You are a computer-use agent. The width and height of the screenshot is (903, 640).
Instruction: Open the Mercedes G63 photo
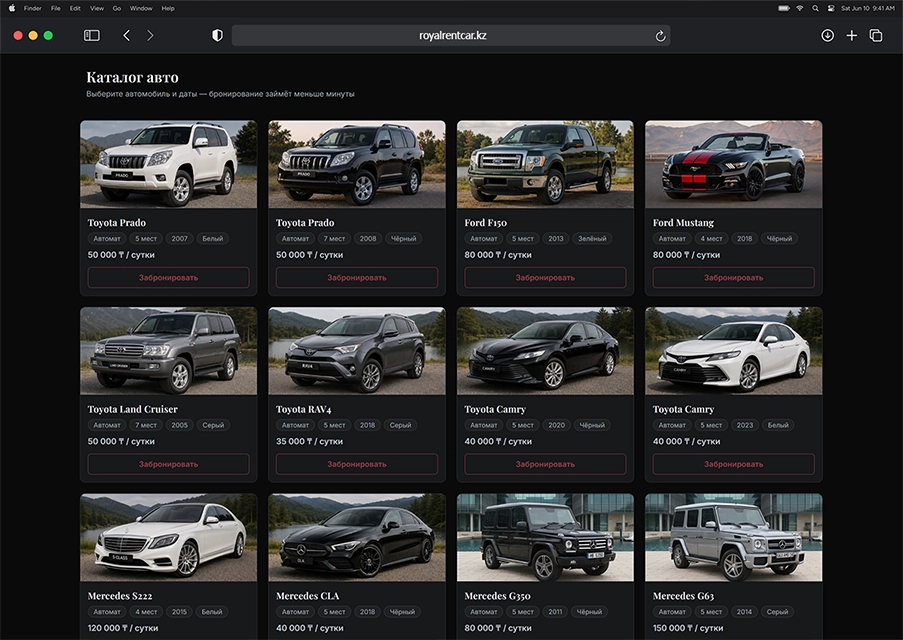pyautogui.click(x=733, y=537)
